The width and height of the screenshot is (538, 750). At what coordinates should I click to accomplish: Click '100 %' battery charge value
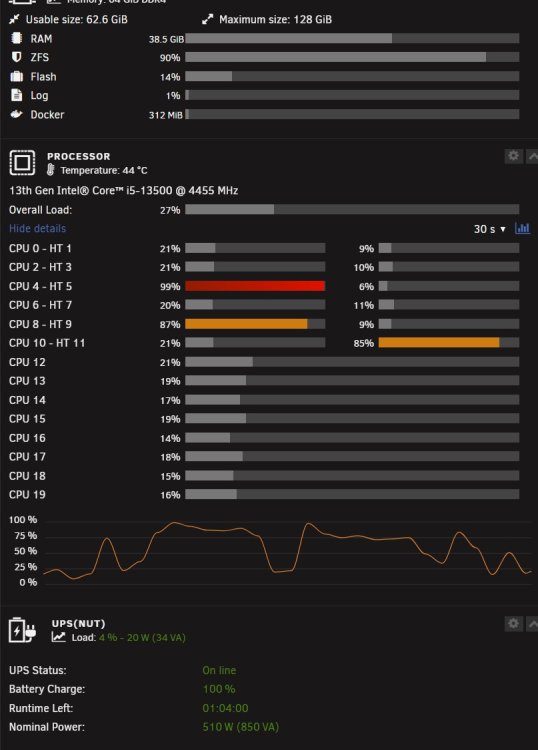click(219, 689)
